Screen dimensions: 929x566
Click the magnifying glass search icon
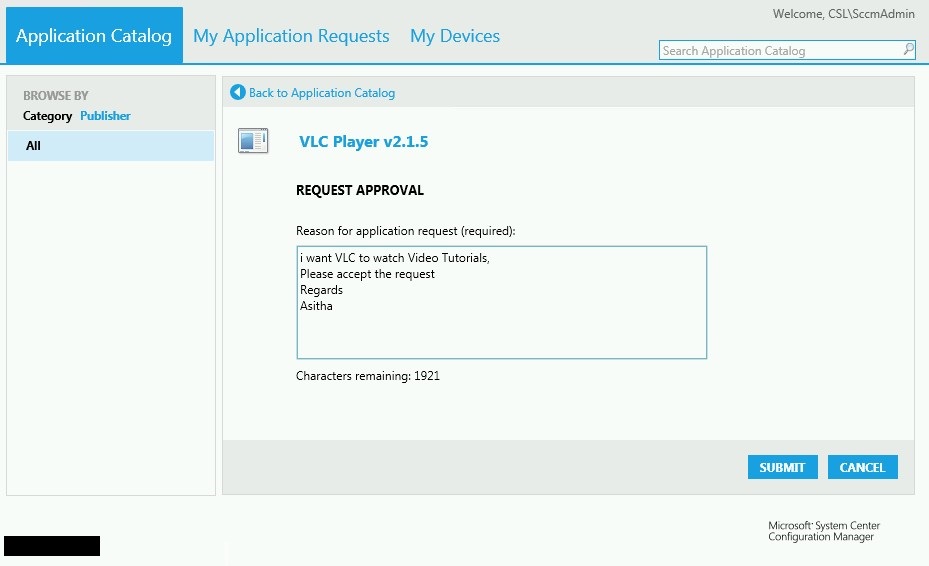pyautogui.click(x=908, y=50)
